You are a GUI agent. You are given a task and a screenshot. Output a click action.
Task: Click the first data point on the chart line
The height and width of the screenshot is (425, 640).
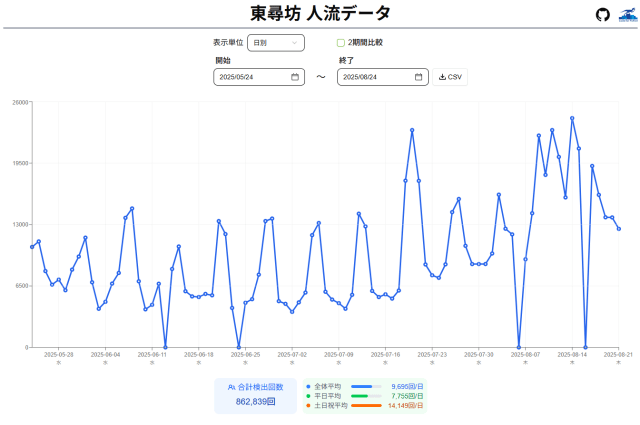click(32, 247)
